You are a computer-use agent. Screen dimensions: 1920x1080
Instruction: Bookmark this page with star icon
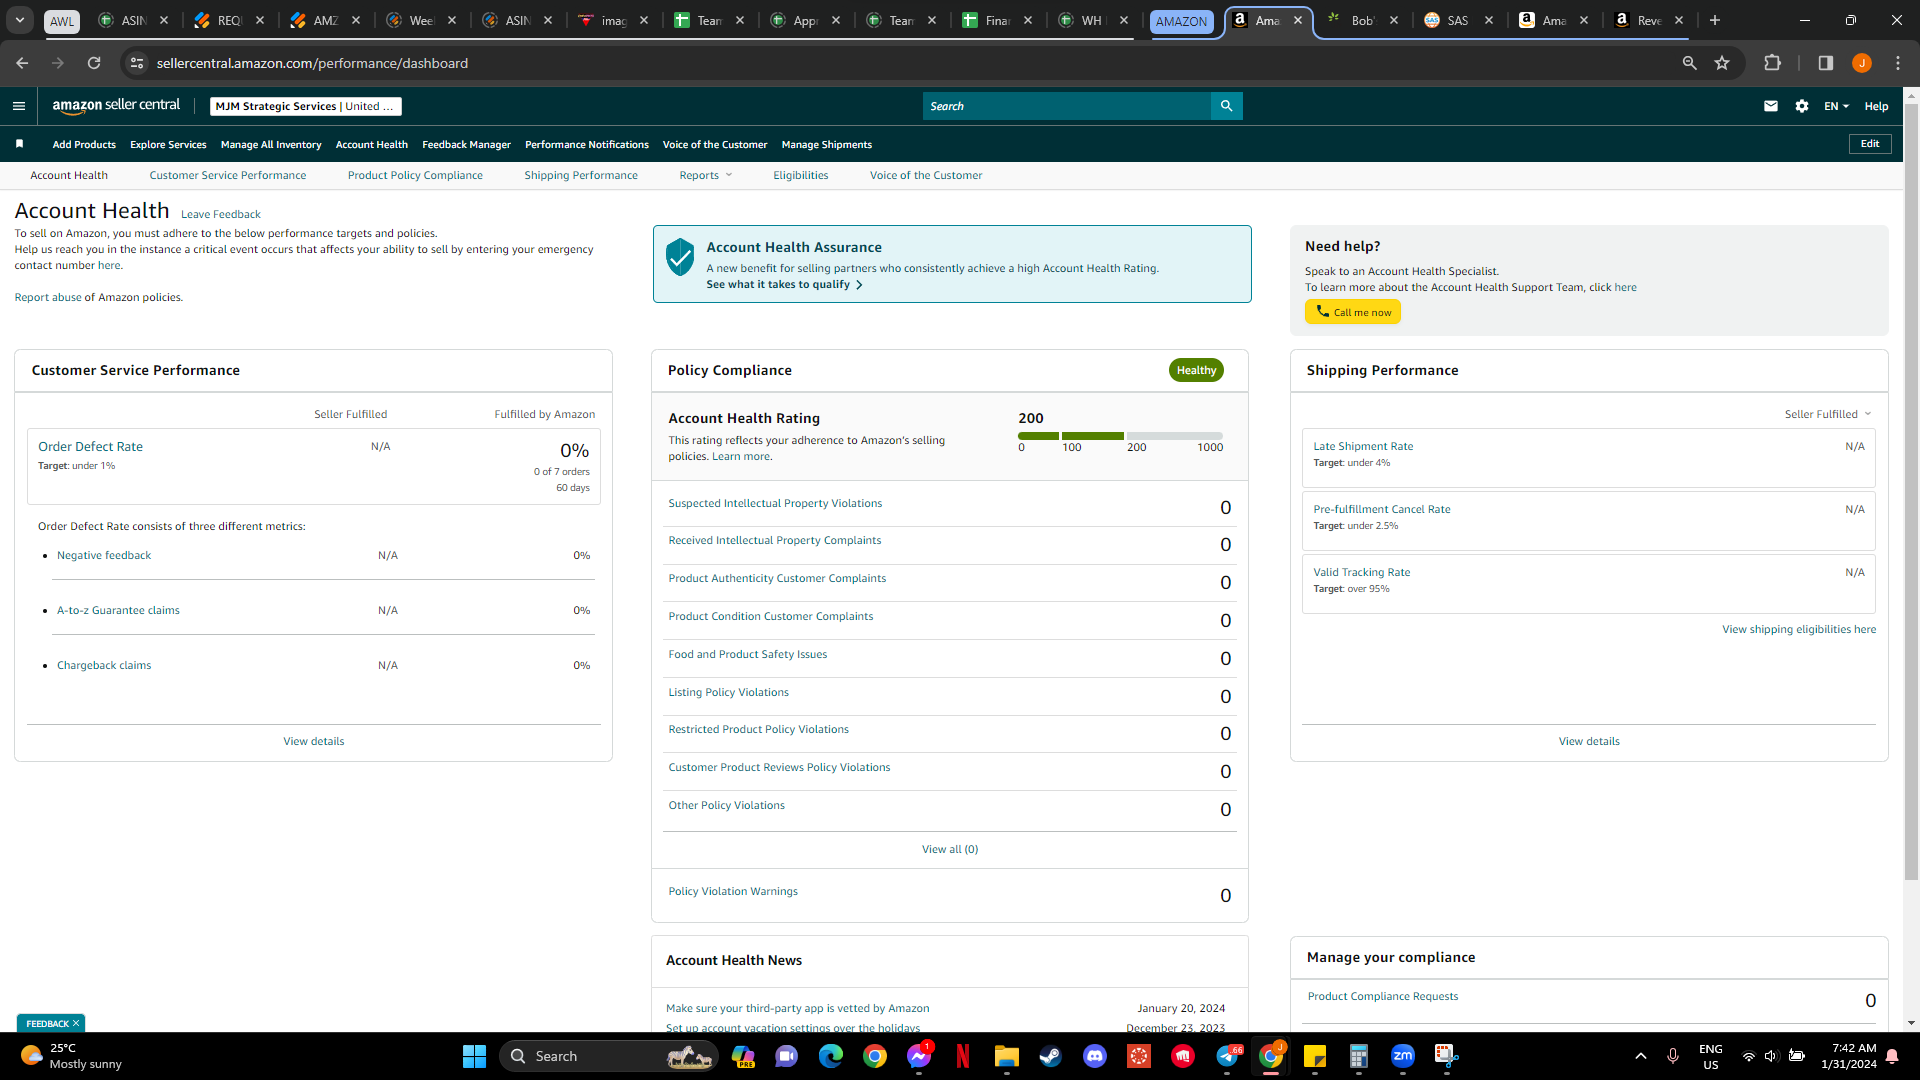point(1722,63)
